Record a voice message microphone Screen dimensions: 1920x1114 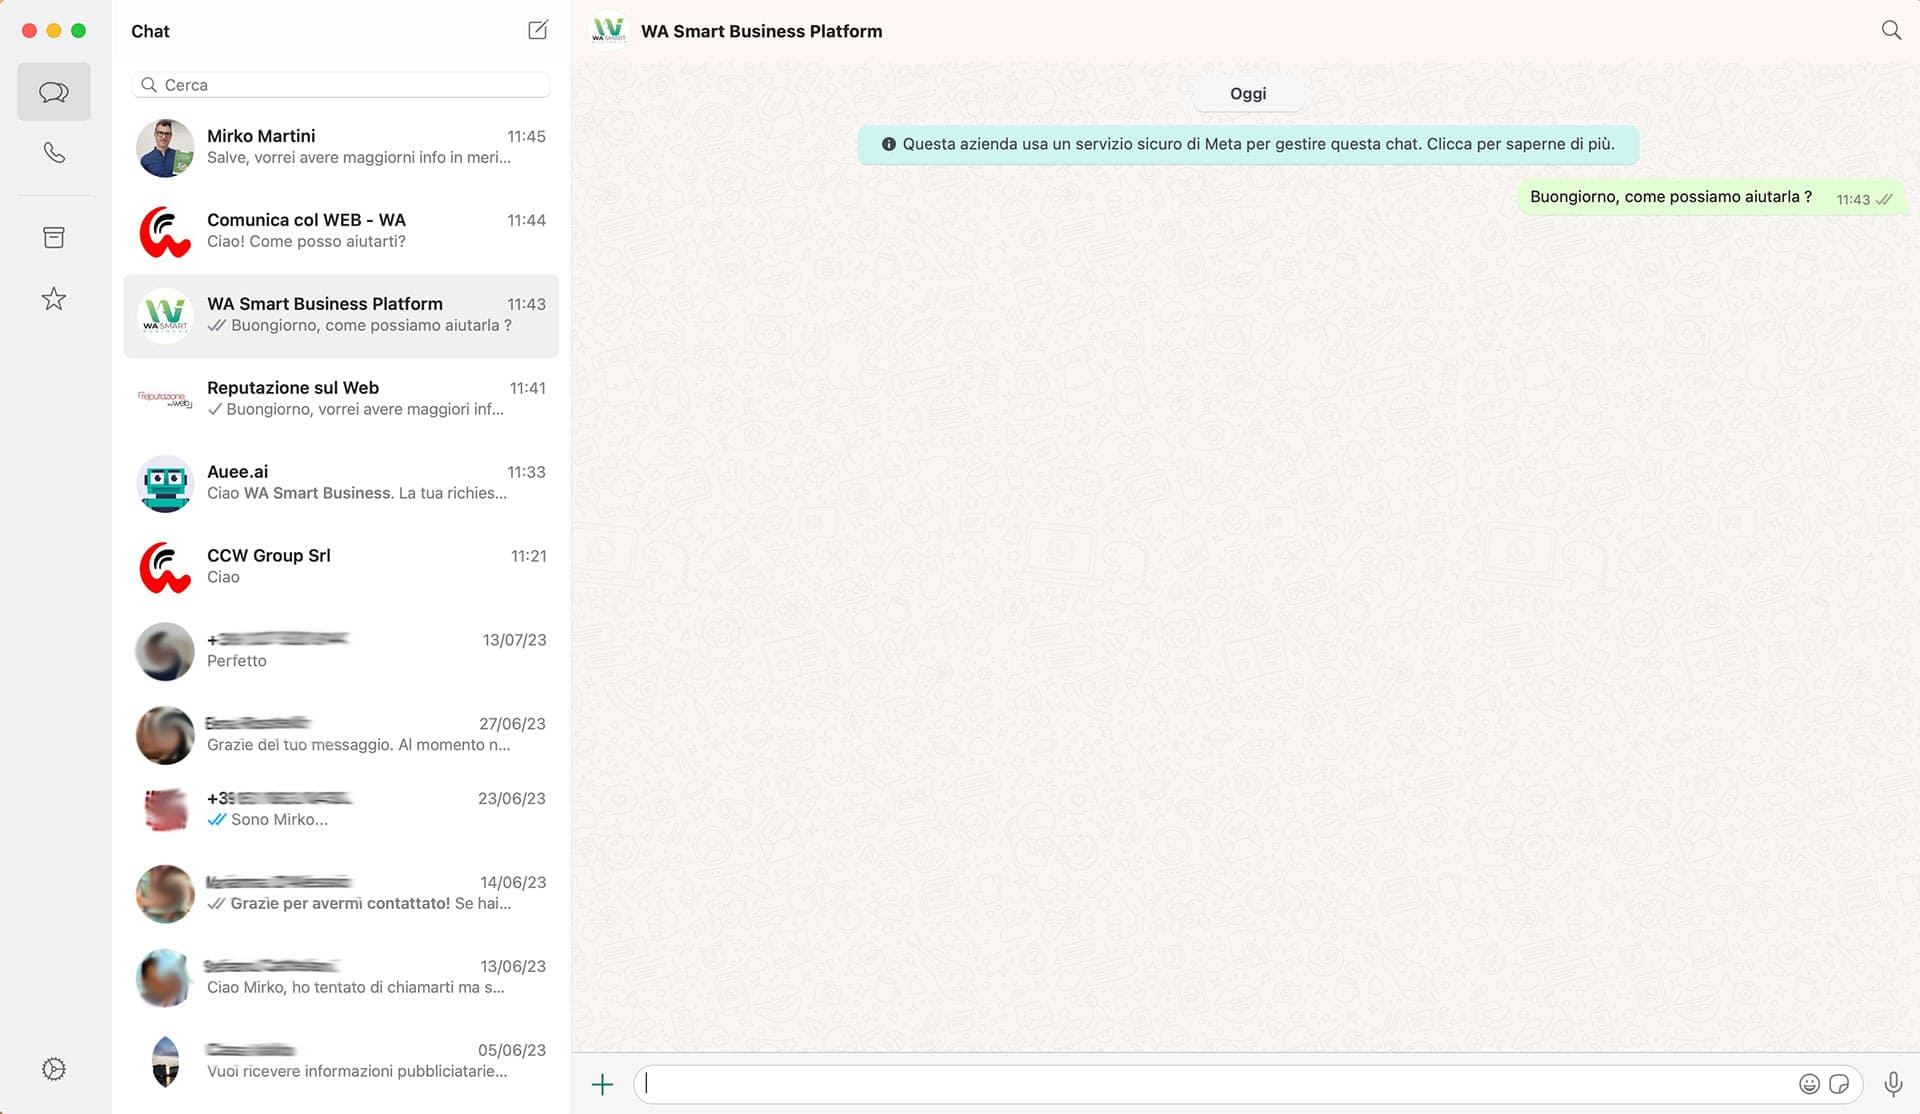pos(1893,1084)
